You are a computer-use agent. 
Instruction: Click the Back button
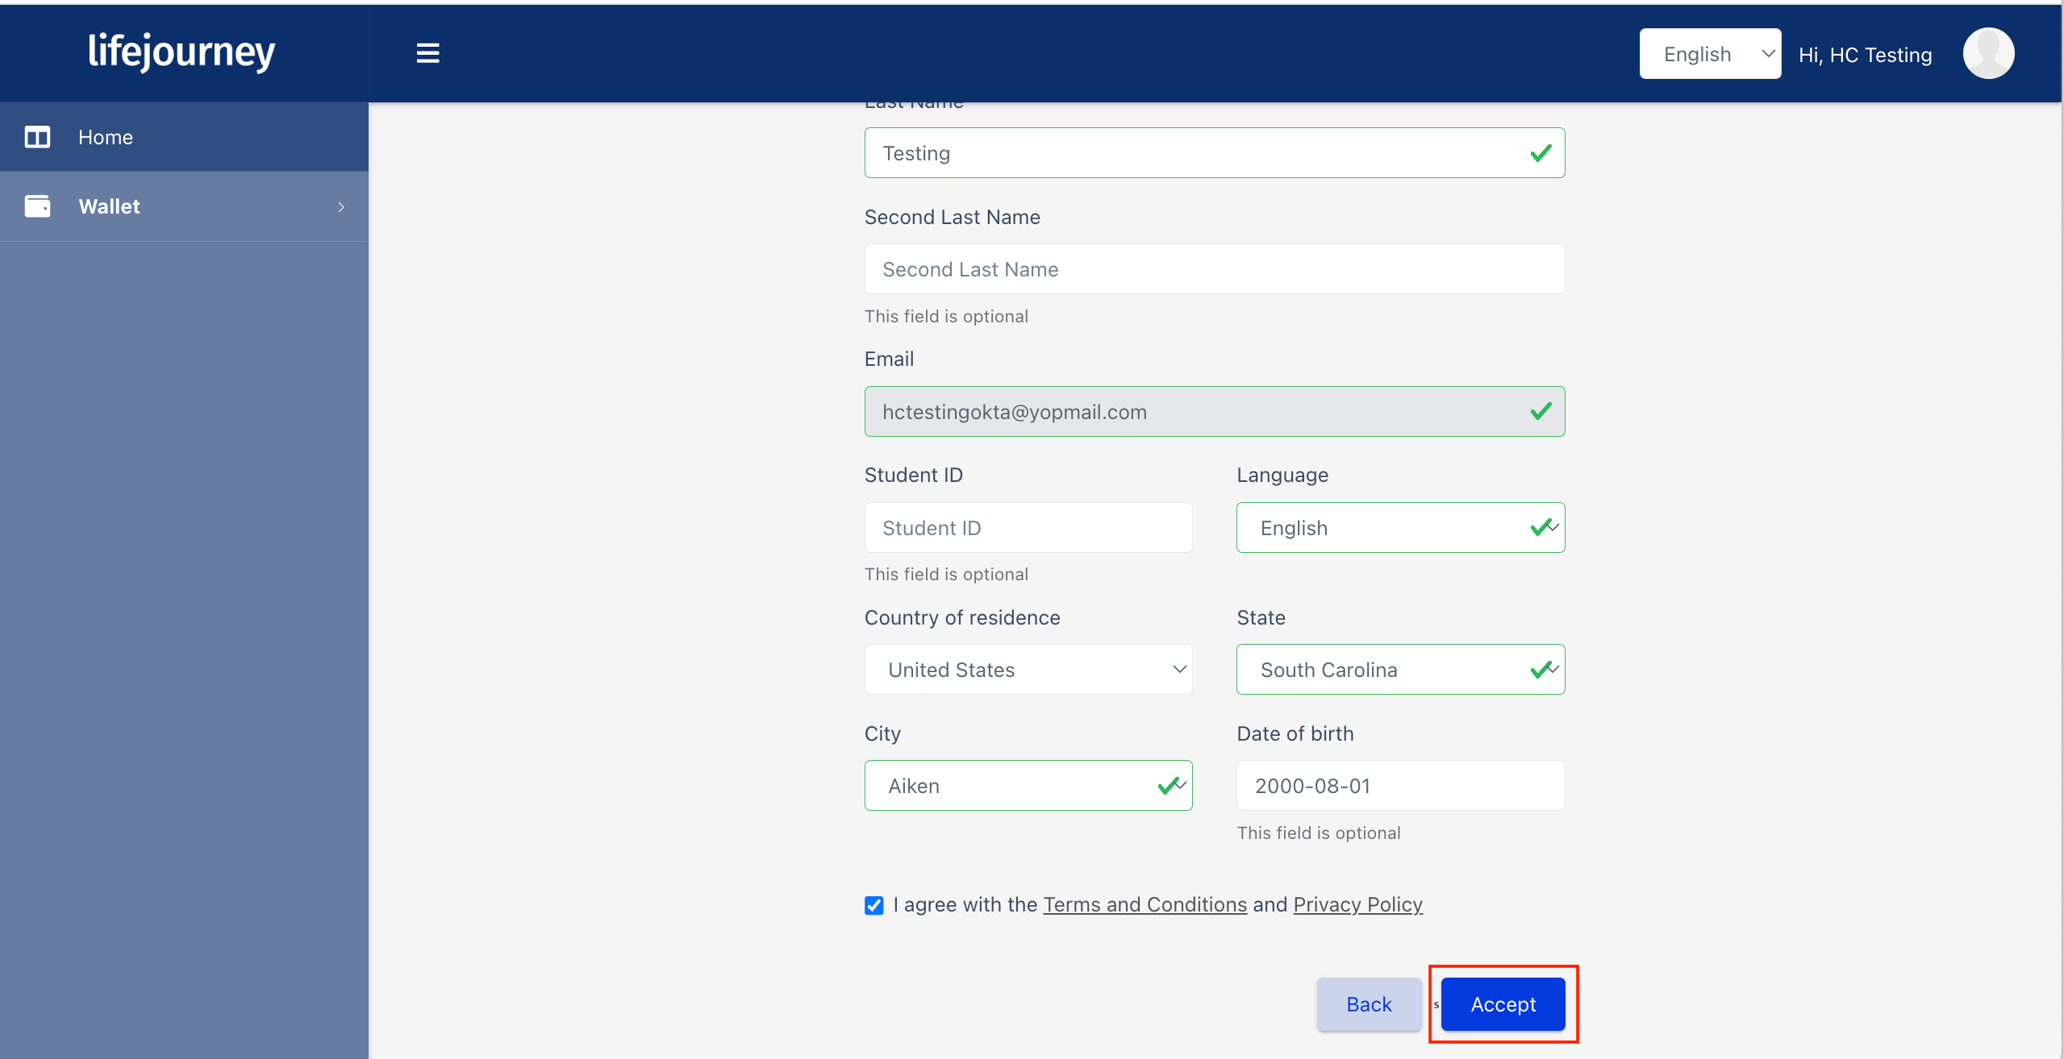click(1368, 1004)
